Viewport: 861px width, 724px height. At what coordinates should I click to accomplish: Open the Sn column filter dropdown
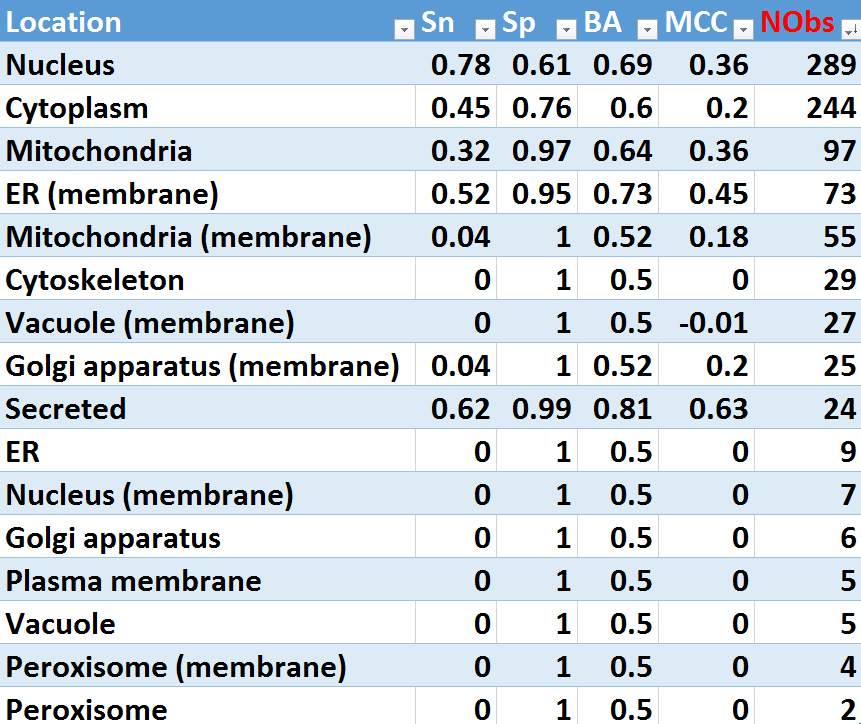click(485, 30)
